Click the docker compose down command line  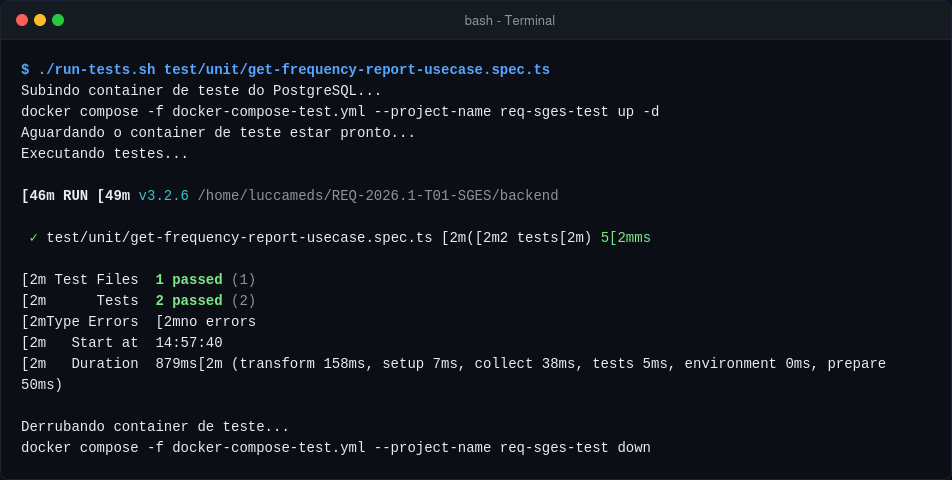(x=336, y=448)
